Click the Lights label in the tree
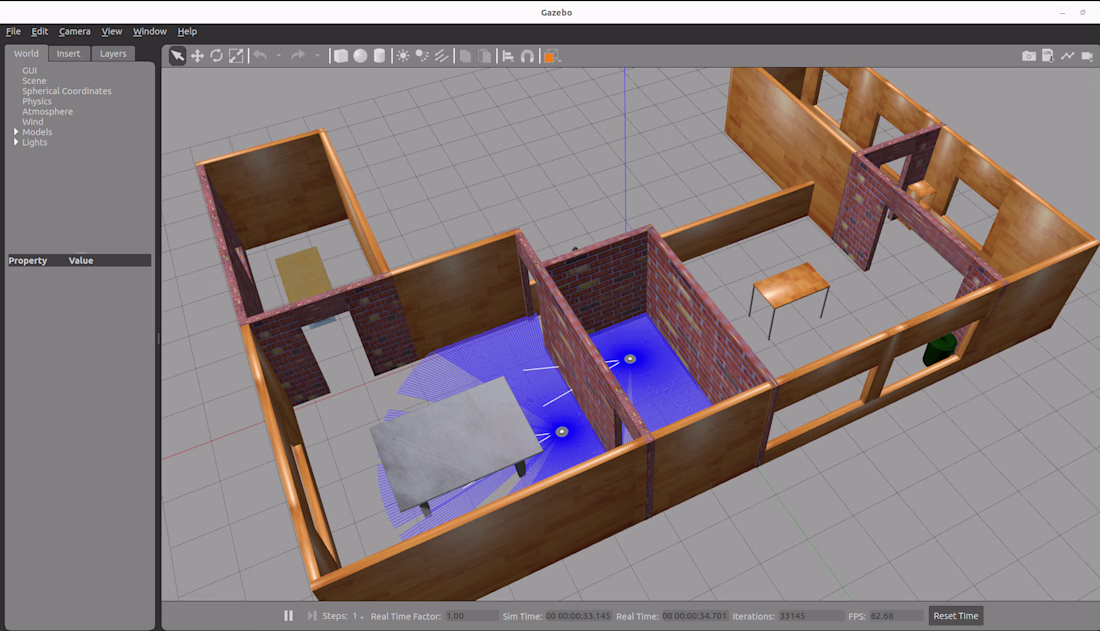The width and height of the screenshot is (1100, 631). 34,142
